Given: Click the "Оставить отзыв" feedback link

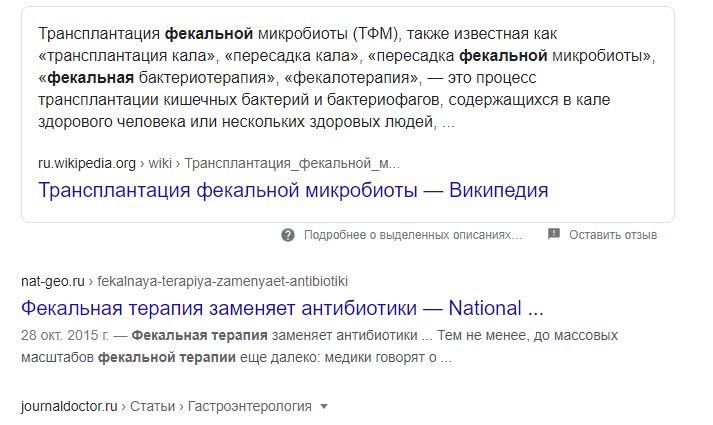Looking at the screenshot, I should [x=612, y=235].
